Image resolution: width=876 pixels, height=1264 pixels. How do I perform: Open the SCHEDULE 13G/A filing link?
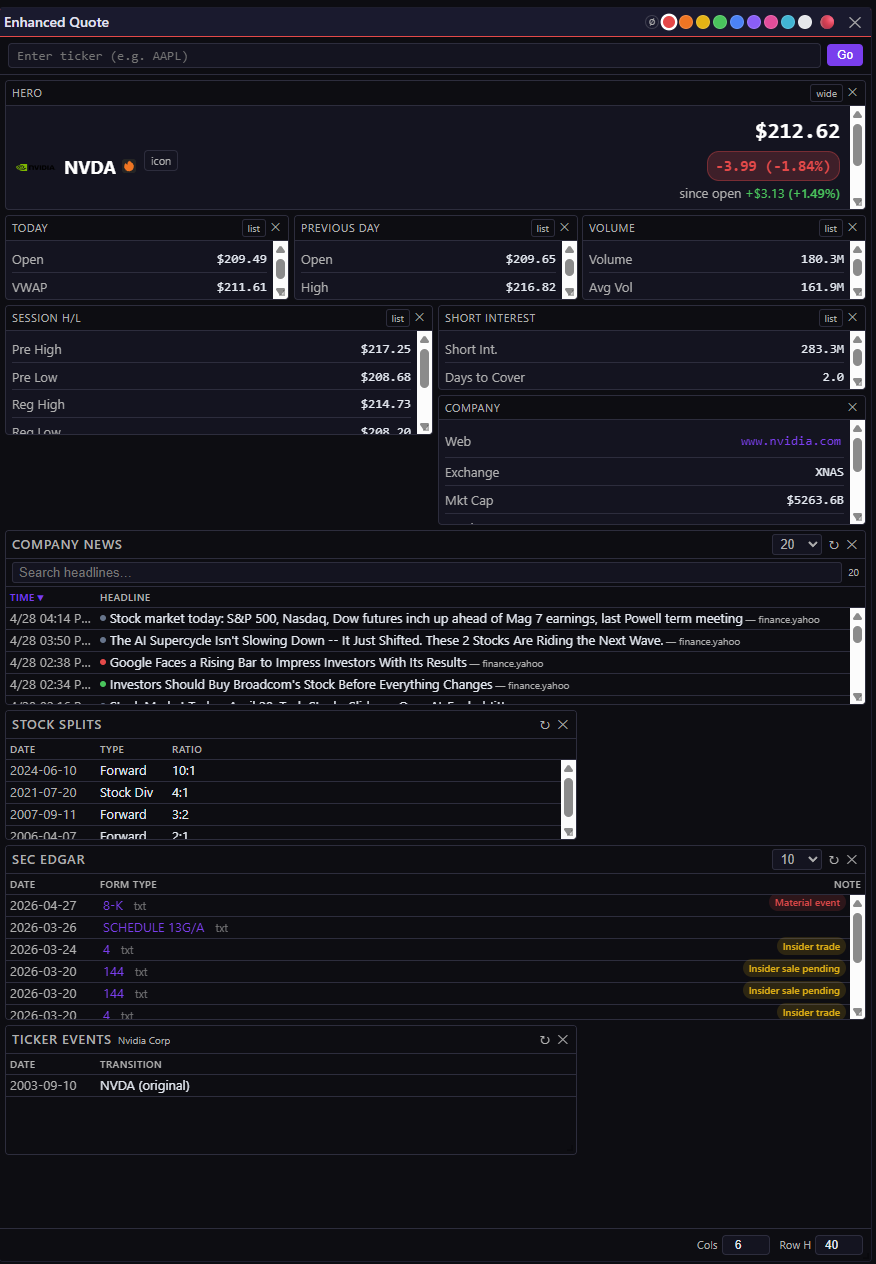pos(153,928)
